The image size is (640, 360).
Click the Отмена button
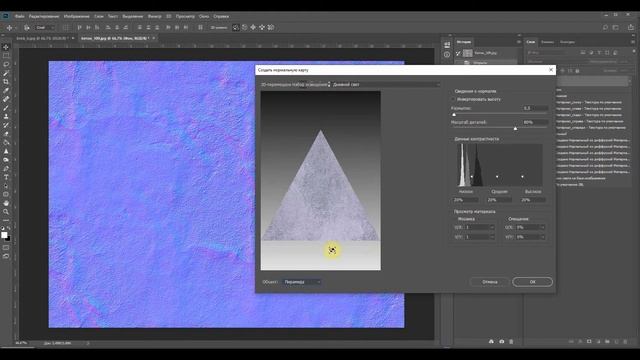coord(489,282)
